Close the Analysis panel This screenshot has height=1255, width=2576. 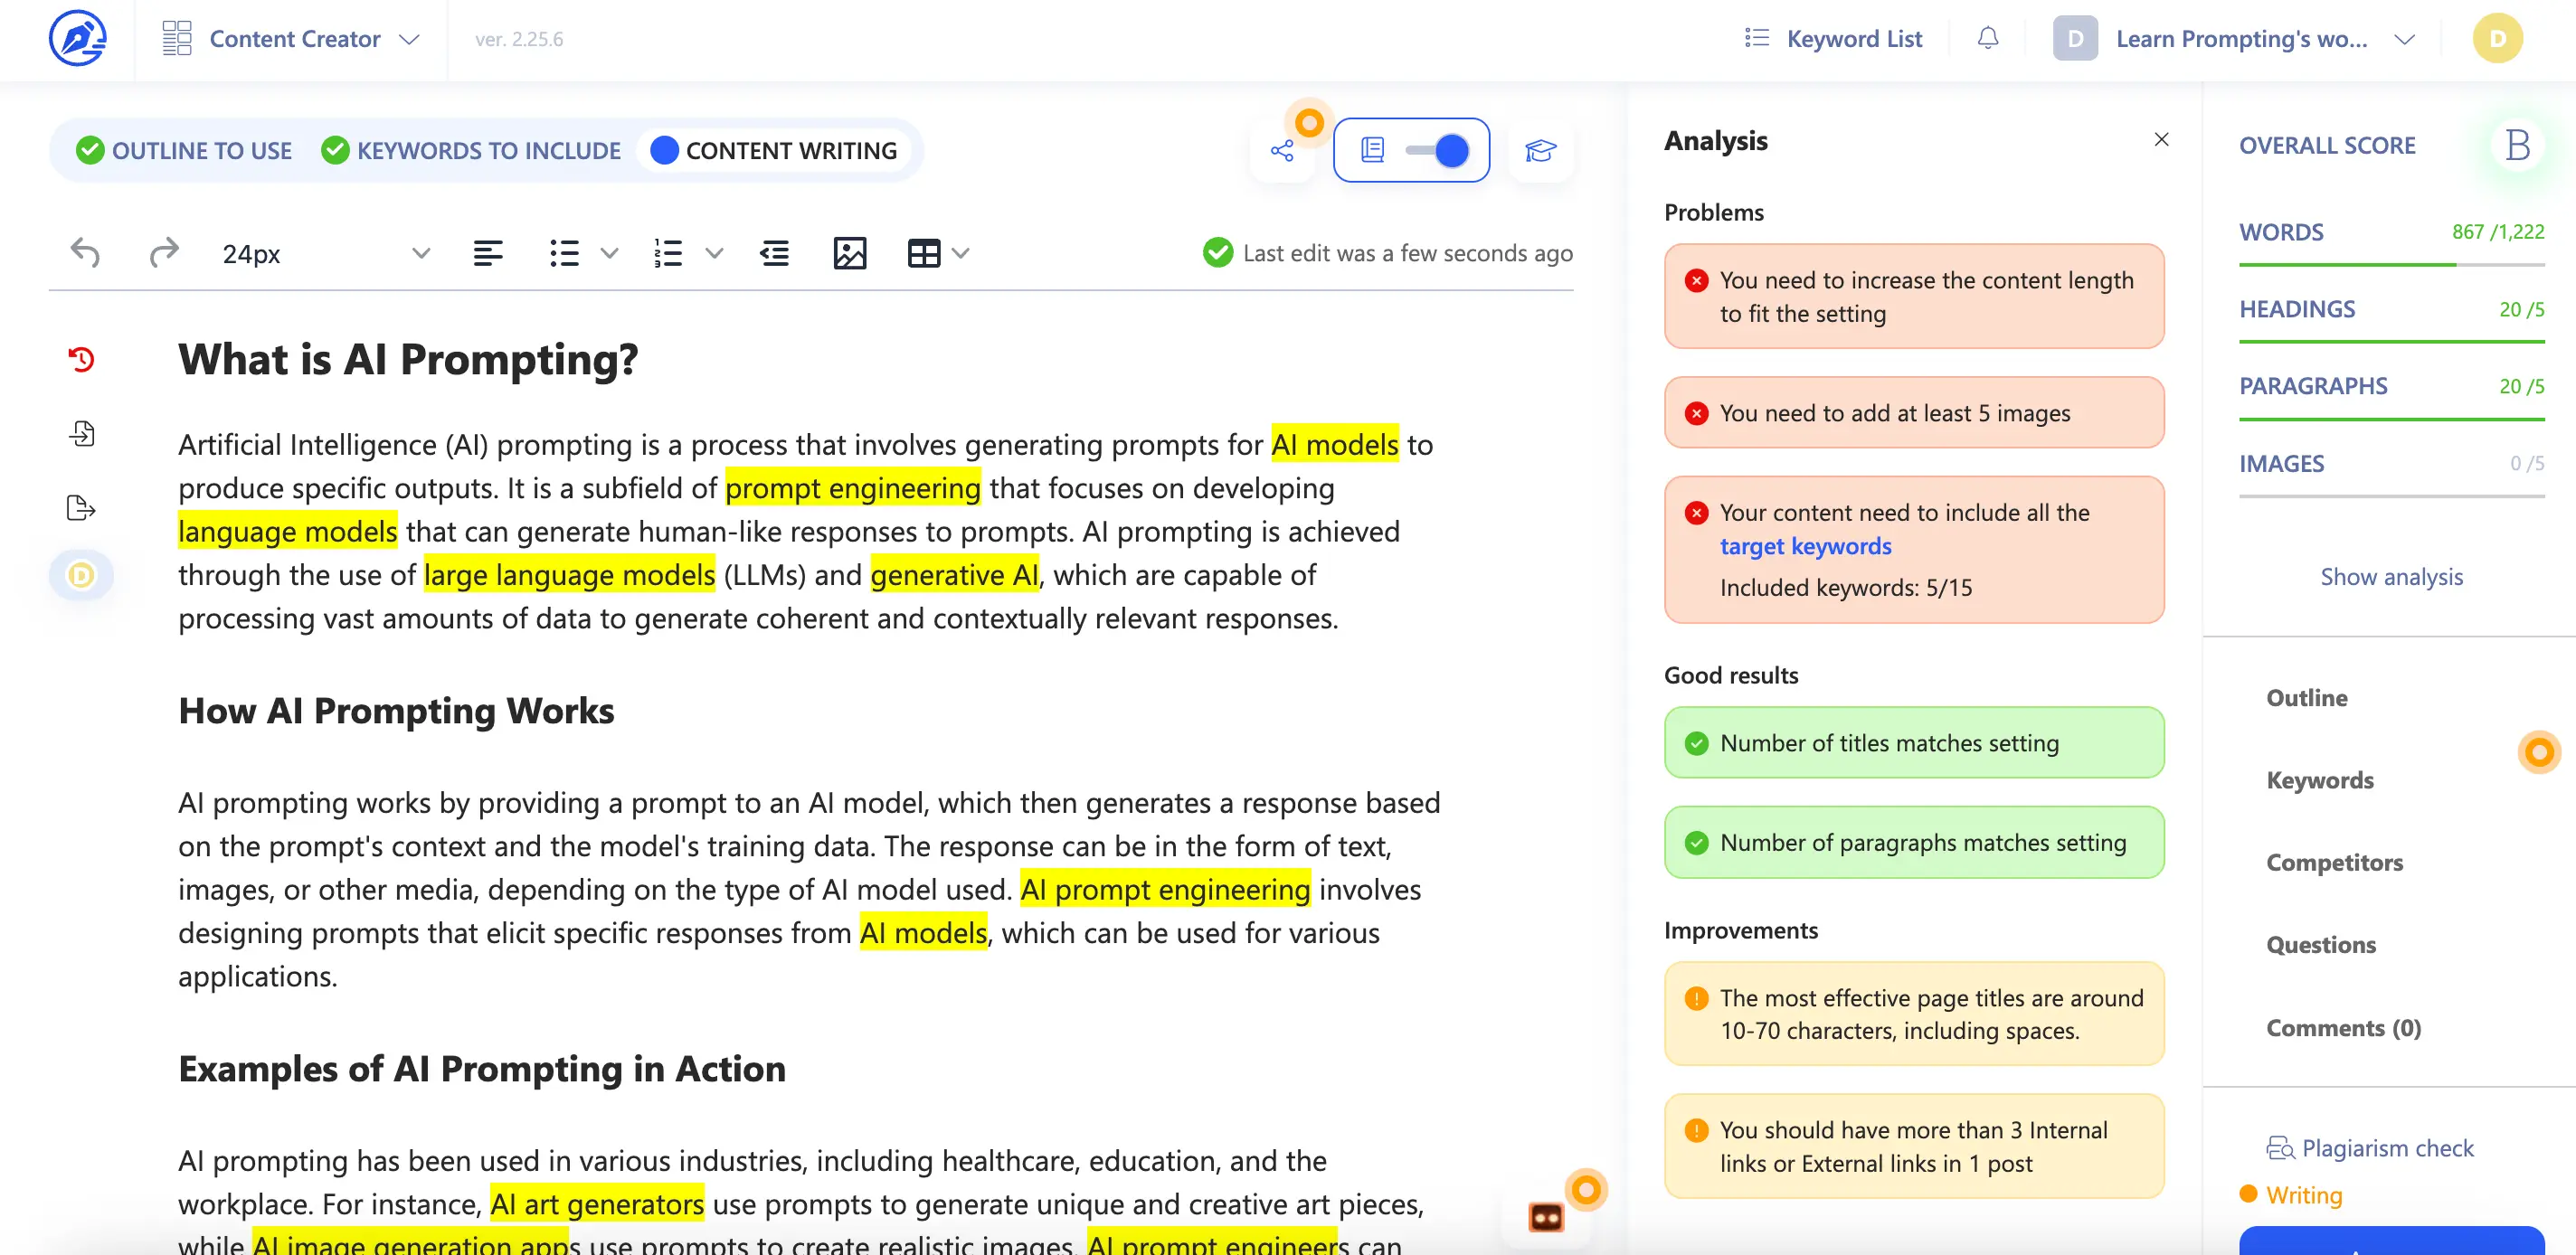[x=2160, y=140]
